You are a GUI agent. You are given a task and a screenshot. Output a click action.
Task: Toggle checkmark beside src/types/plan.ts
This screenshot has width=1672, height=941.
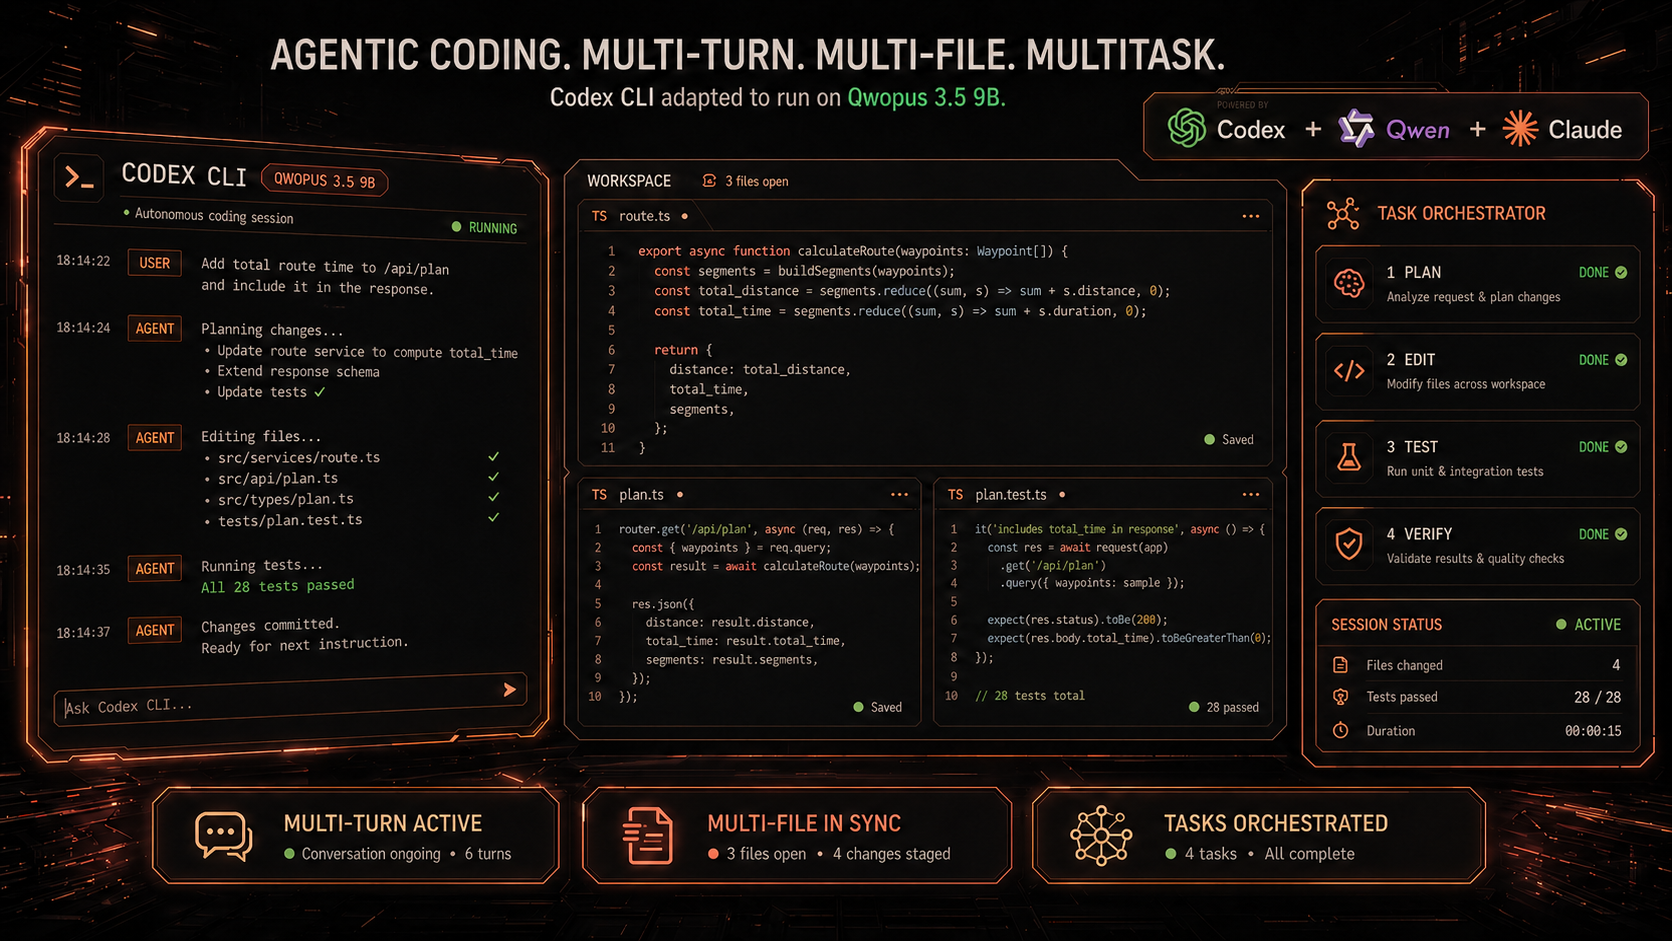click(x=493, y=496)
